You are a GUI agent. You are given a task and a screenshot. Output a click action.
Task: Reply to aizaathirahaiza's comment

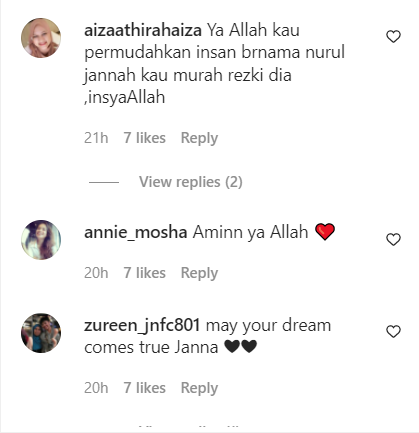tap(199, 138)
